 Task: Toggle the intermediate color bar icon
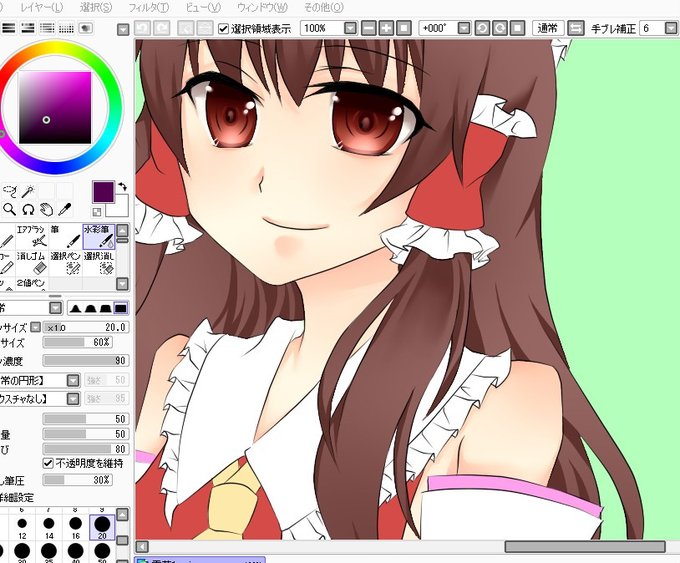pos(47,28)
